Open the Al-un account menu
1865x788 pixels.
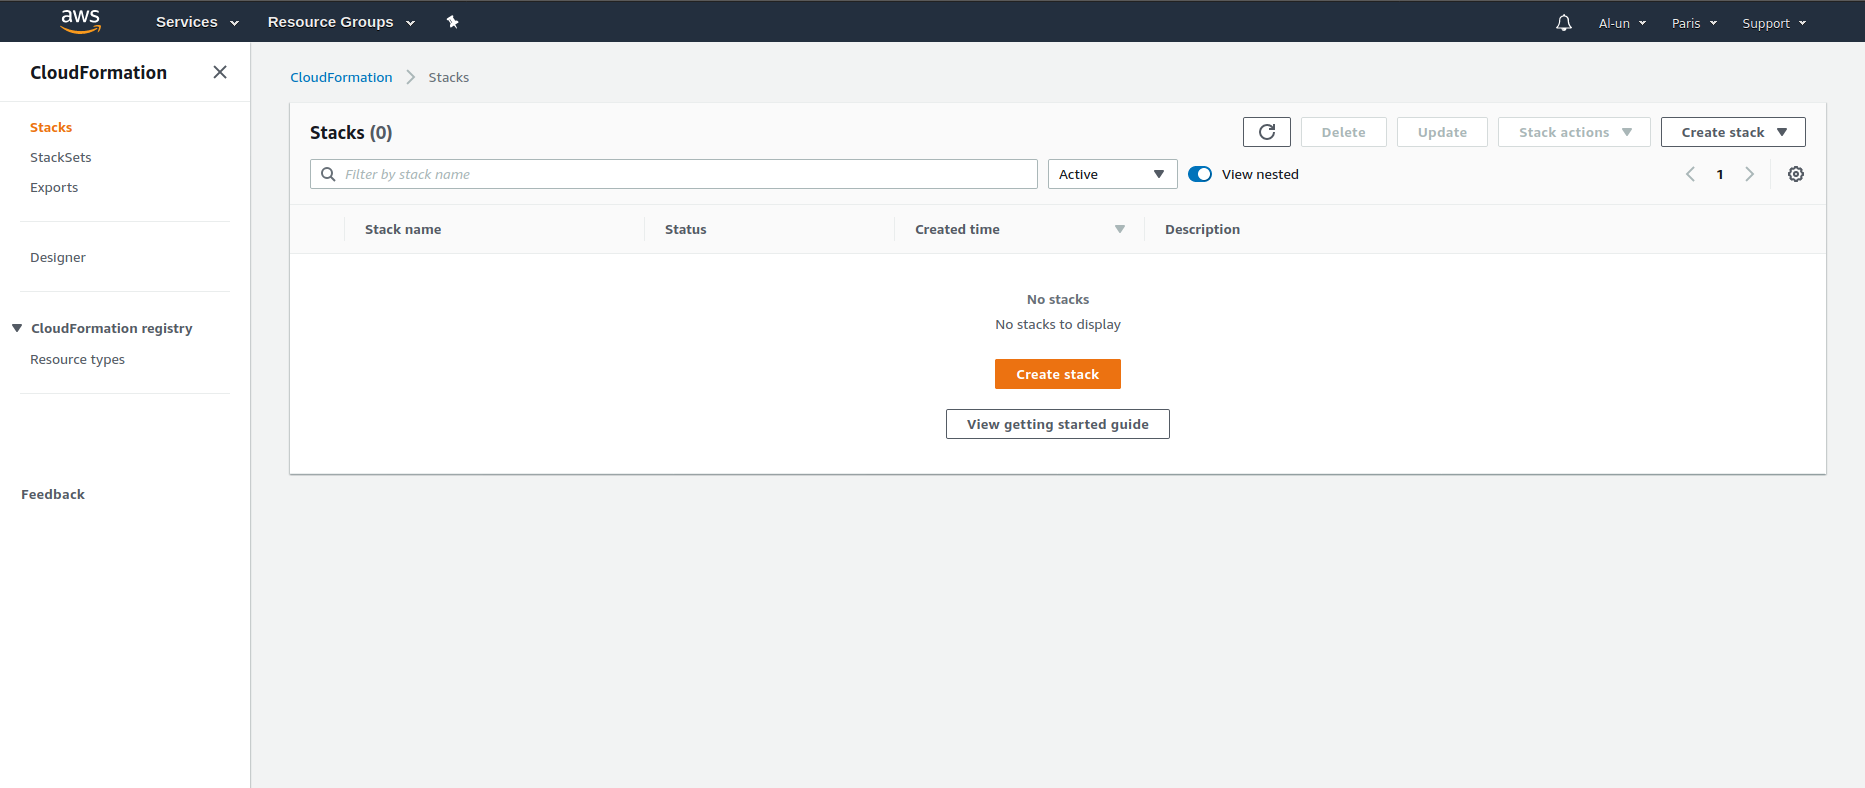pyautogui.click(x=1622, y=23)
